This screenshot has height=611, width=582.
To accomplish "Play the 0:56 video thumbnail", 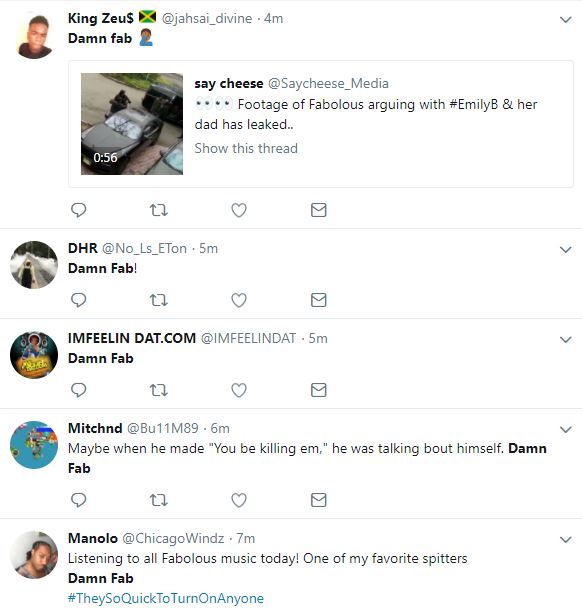I will tap(132, 124).
